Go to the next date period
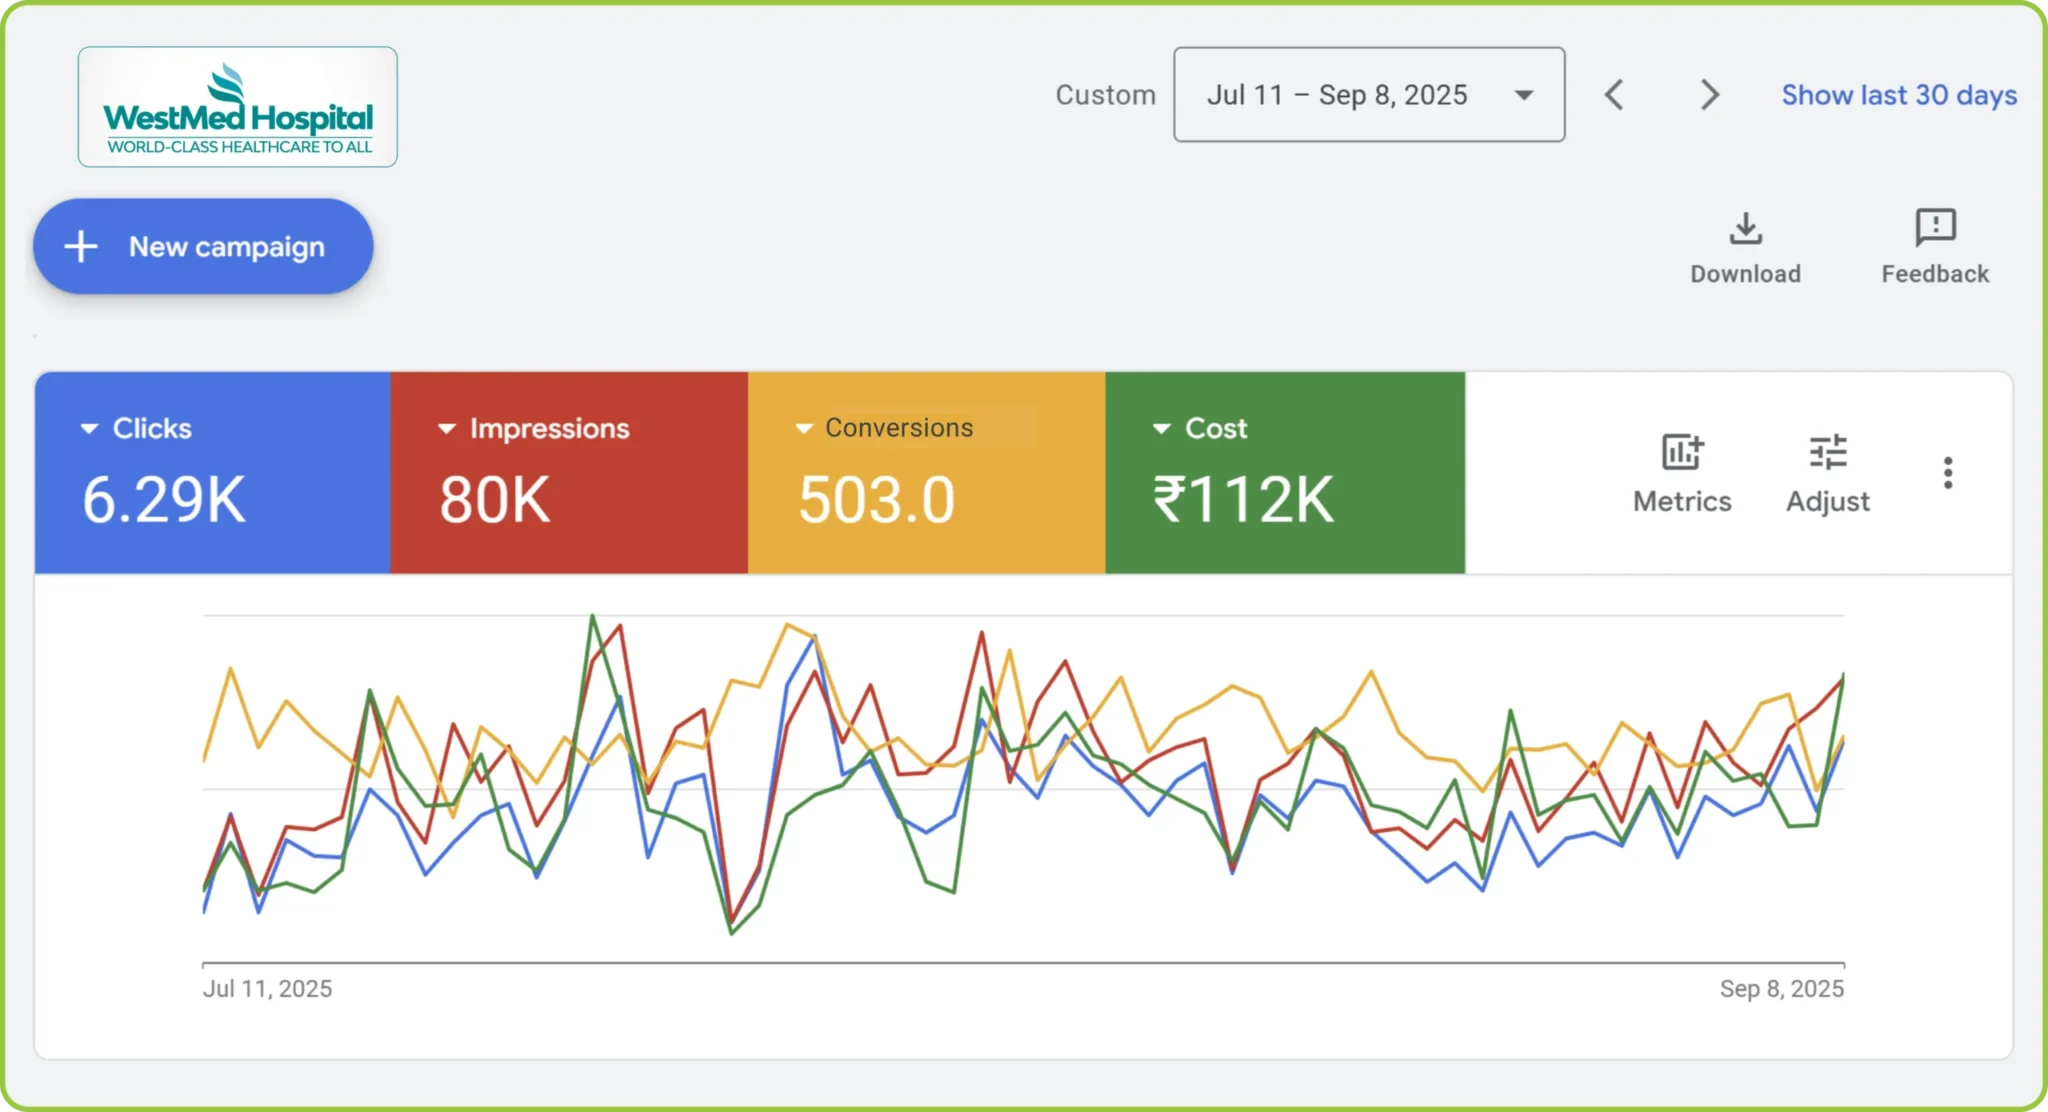 tap(1710, 95)
